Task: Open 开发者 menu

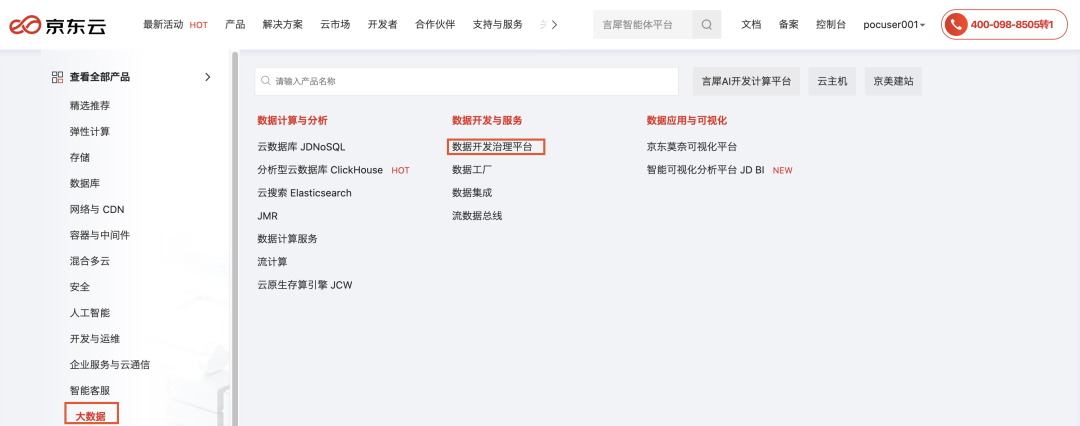Action: (382, 25)
